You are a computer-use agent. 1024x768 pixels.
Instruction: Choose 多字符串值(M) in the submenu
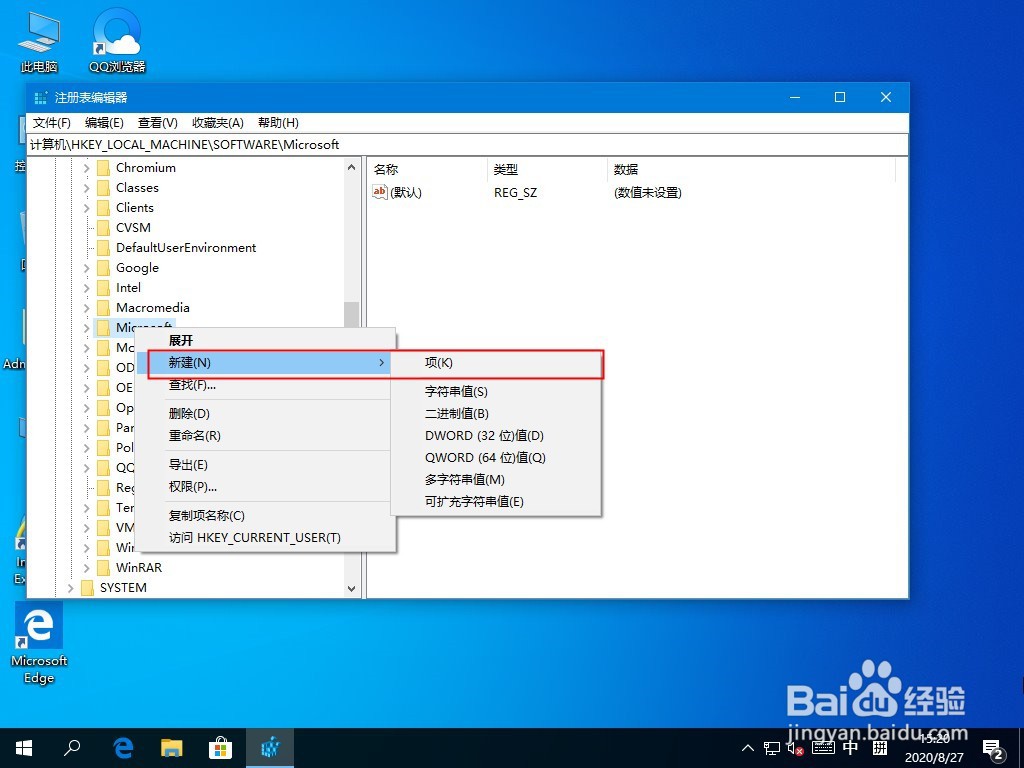(496, 479)
